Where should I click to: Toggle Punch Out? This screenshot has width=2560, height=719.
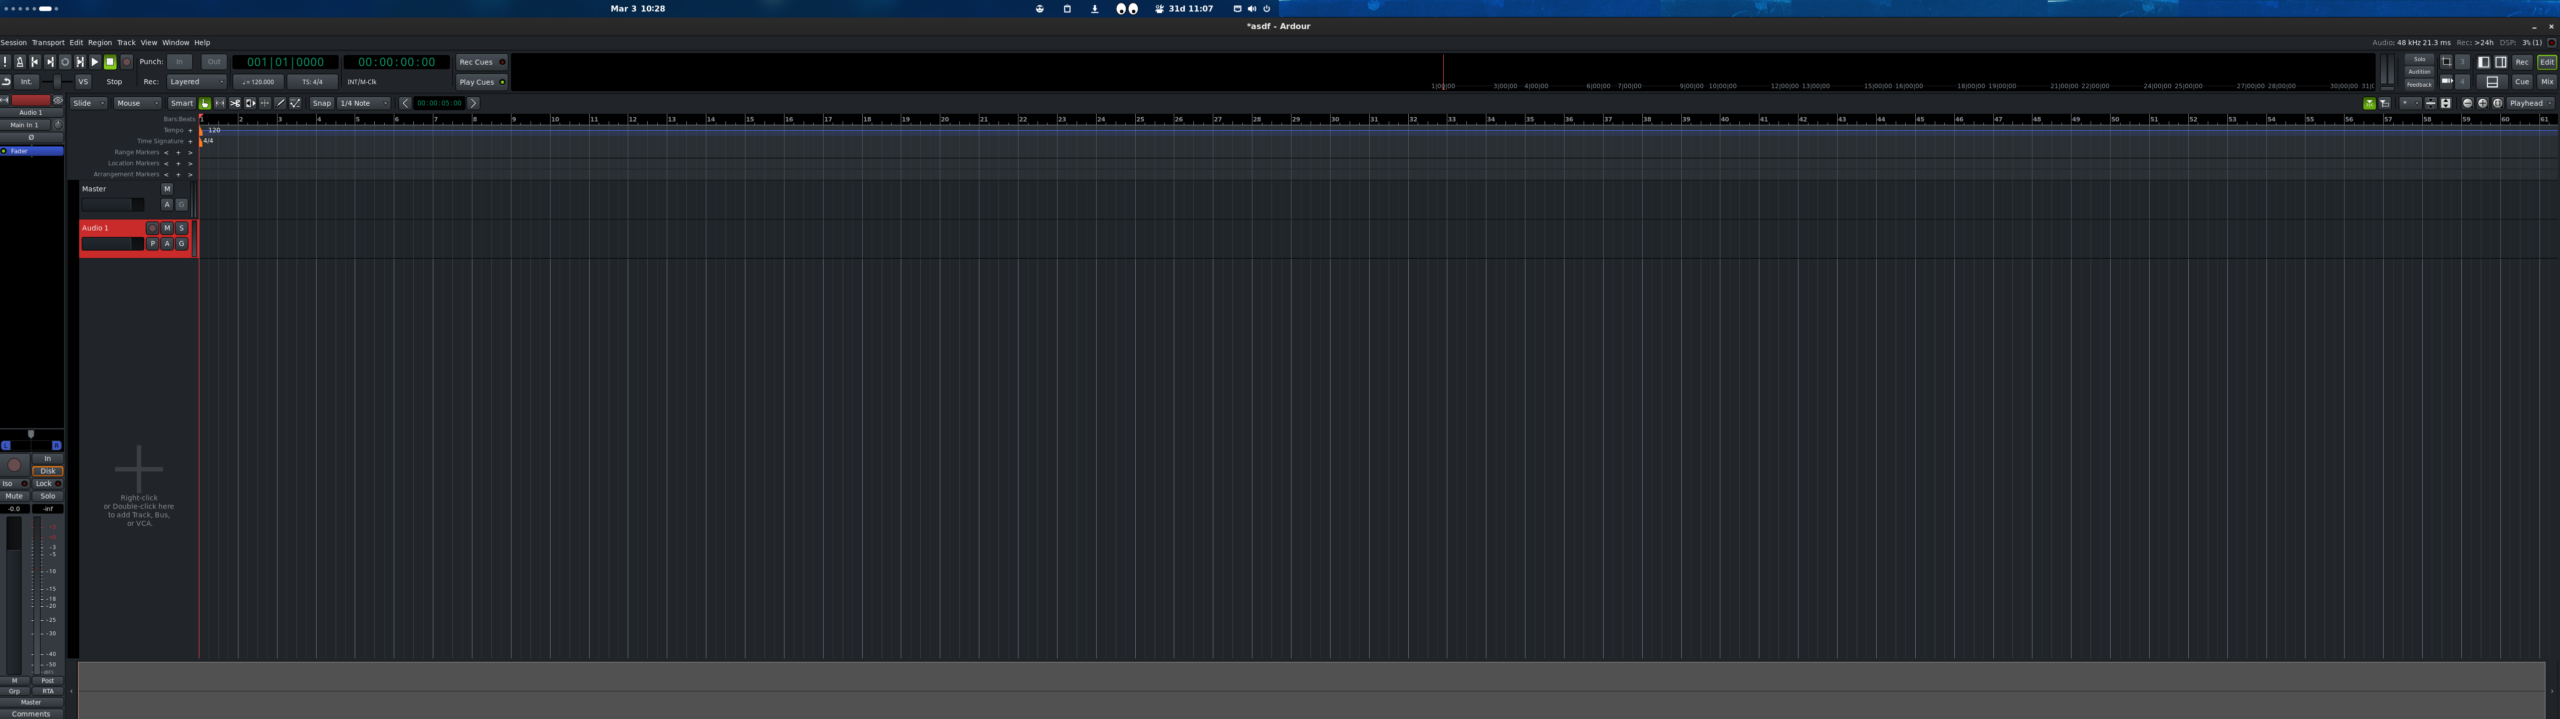[x=214, y=62]
